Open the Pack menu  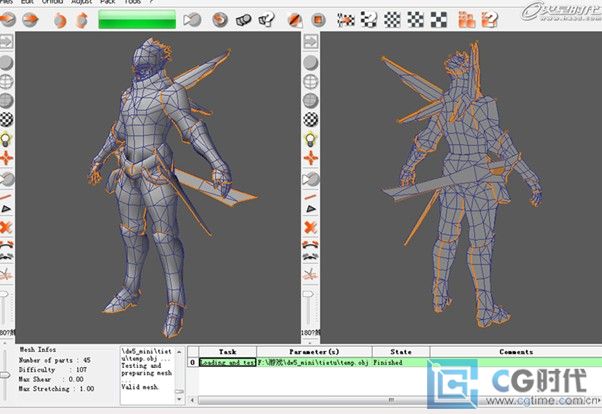108,2
